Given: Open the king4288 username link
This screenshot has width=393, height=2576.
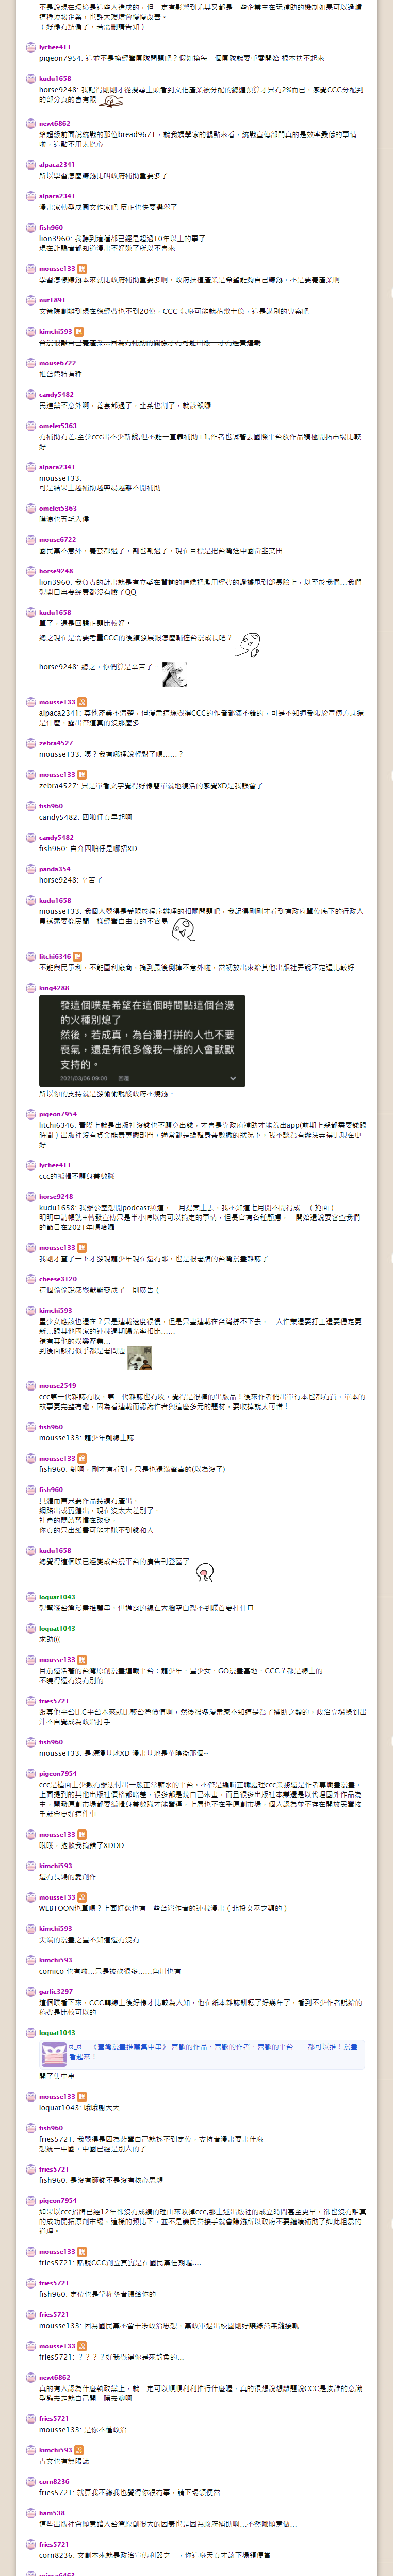Looking at the screenshot, I should click(54, 988).
